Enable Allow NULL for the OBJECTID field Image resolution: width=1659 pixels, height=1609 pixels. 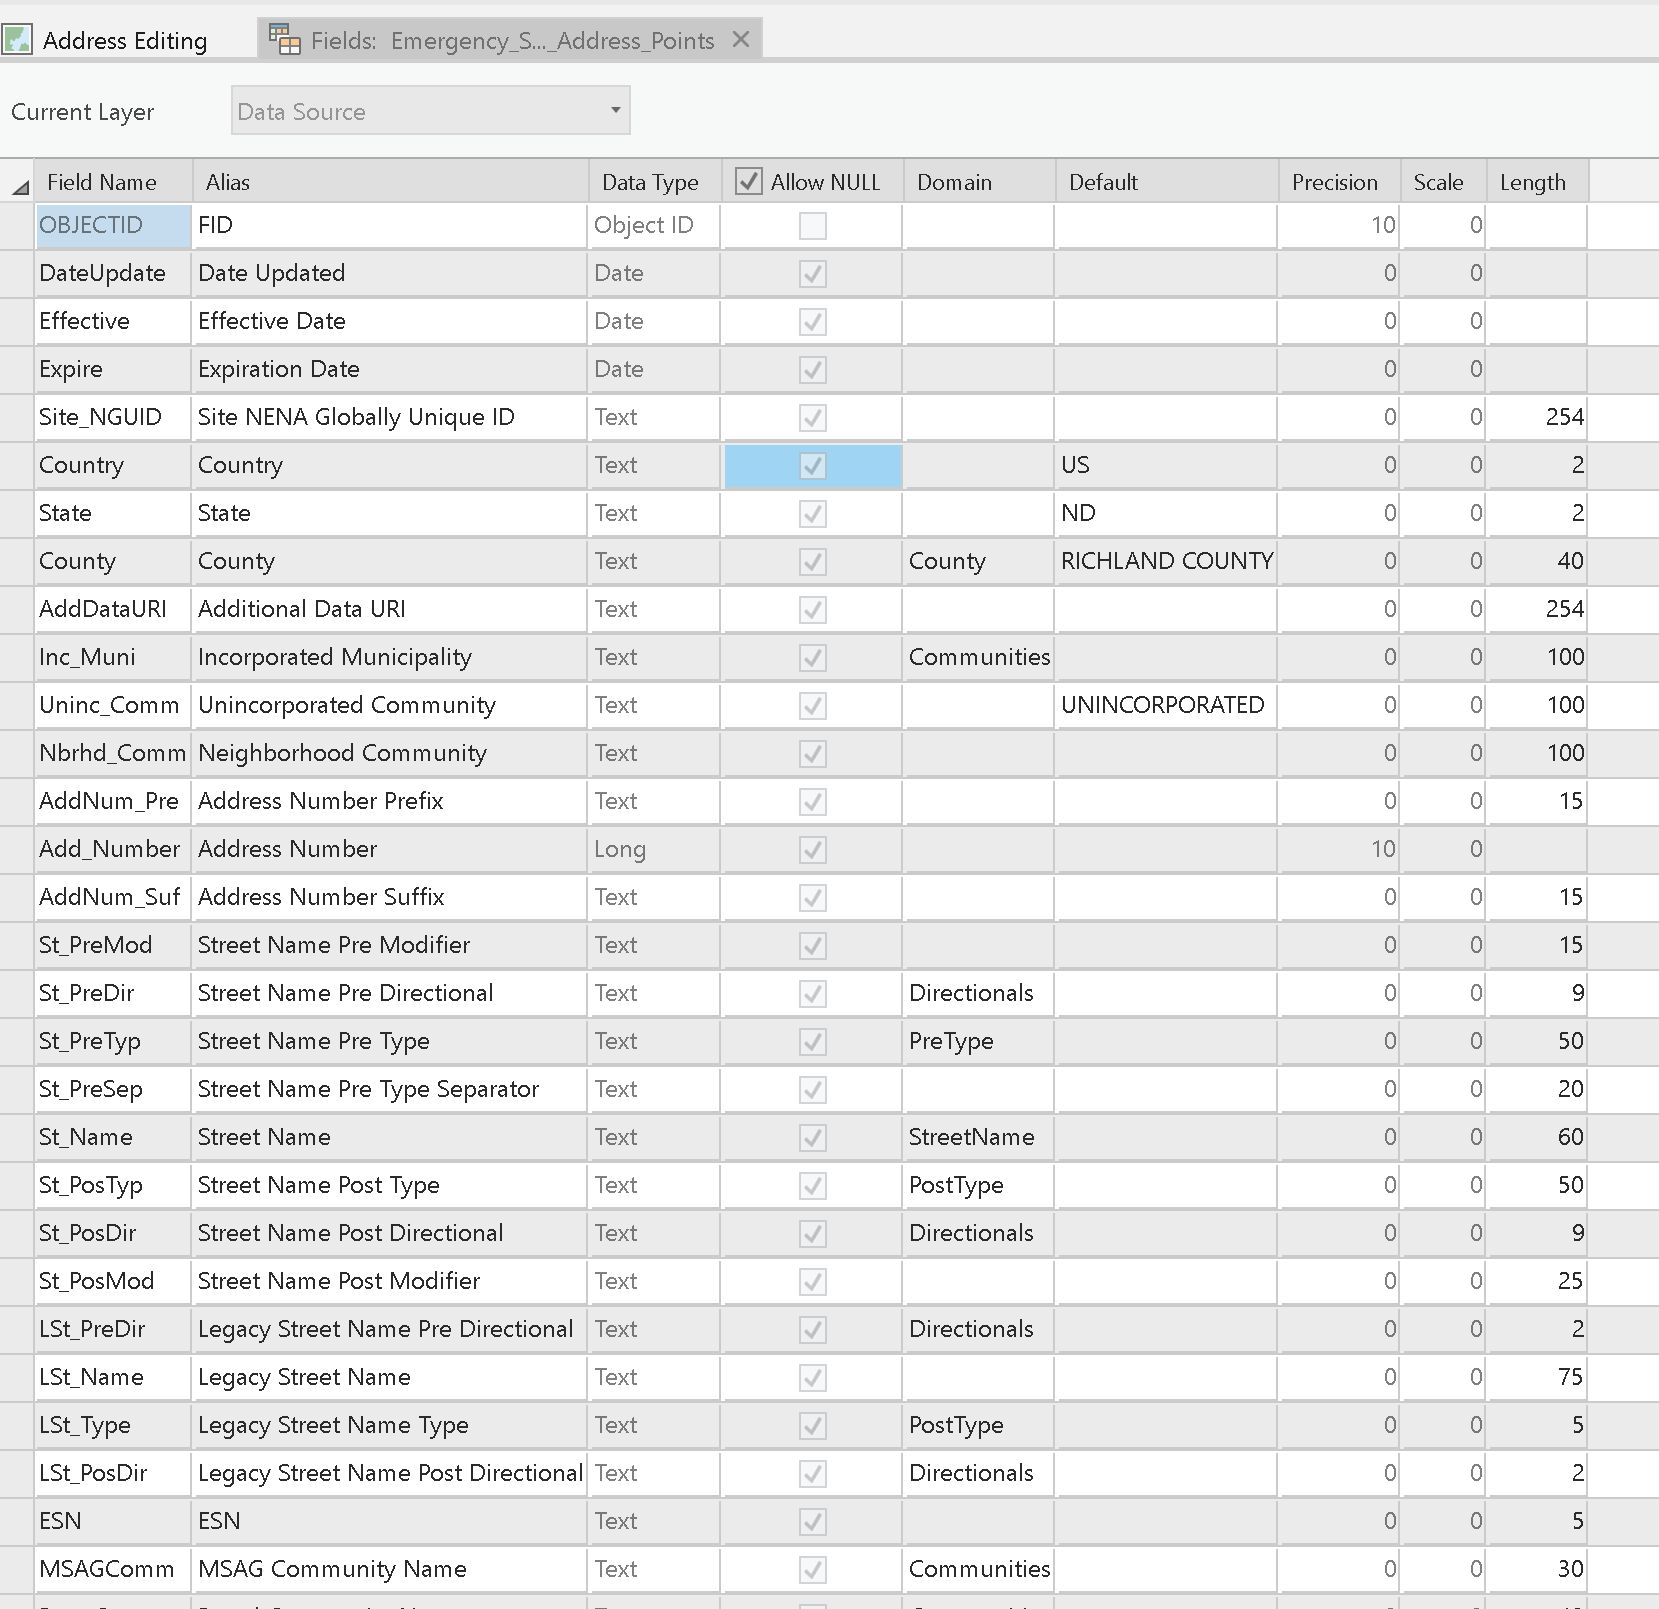pyautogui.click(x=811, y=226)
